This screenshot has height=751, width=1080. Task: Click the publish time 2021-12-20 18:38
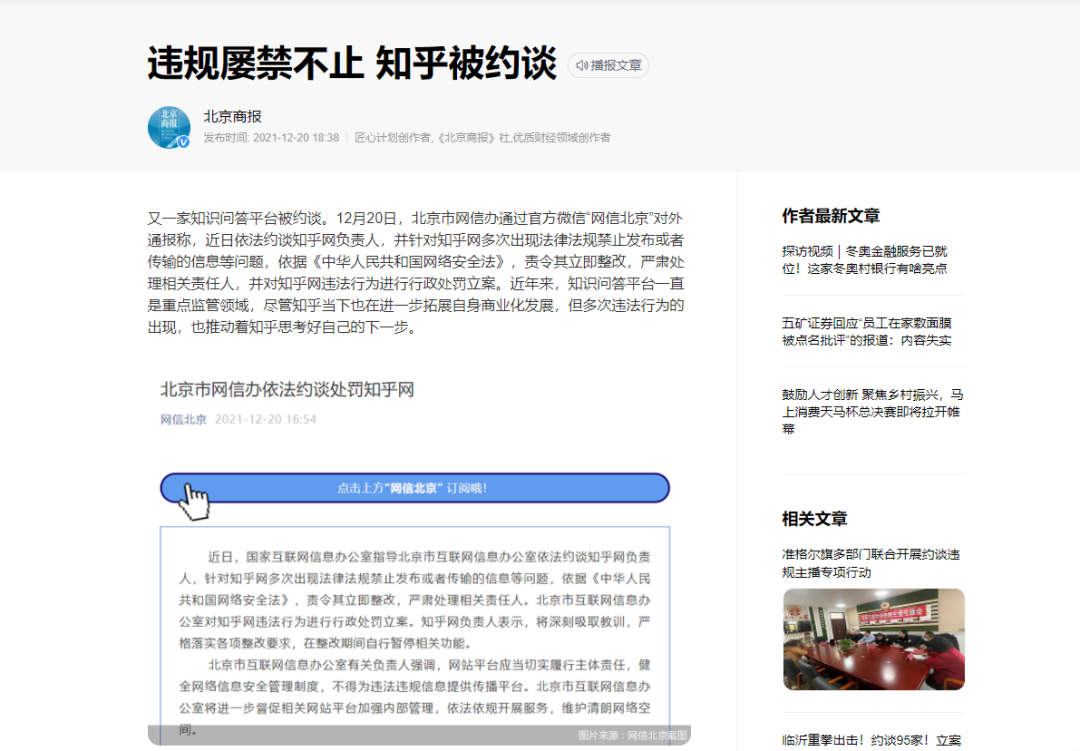[296, 138]
